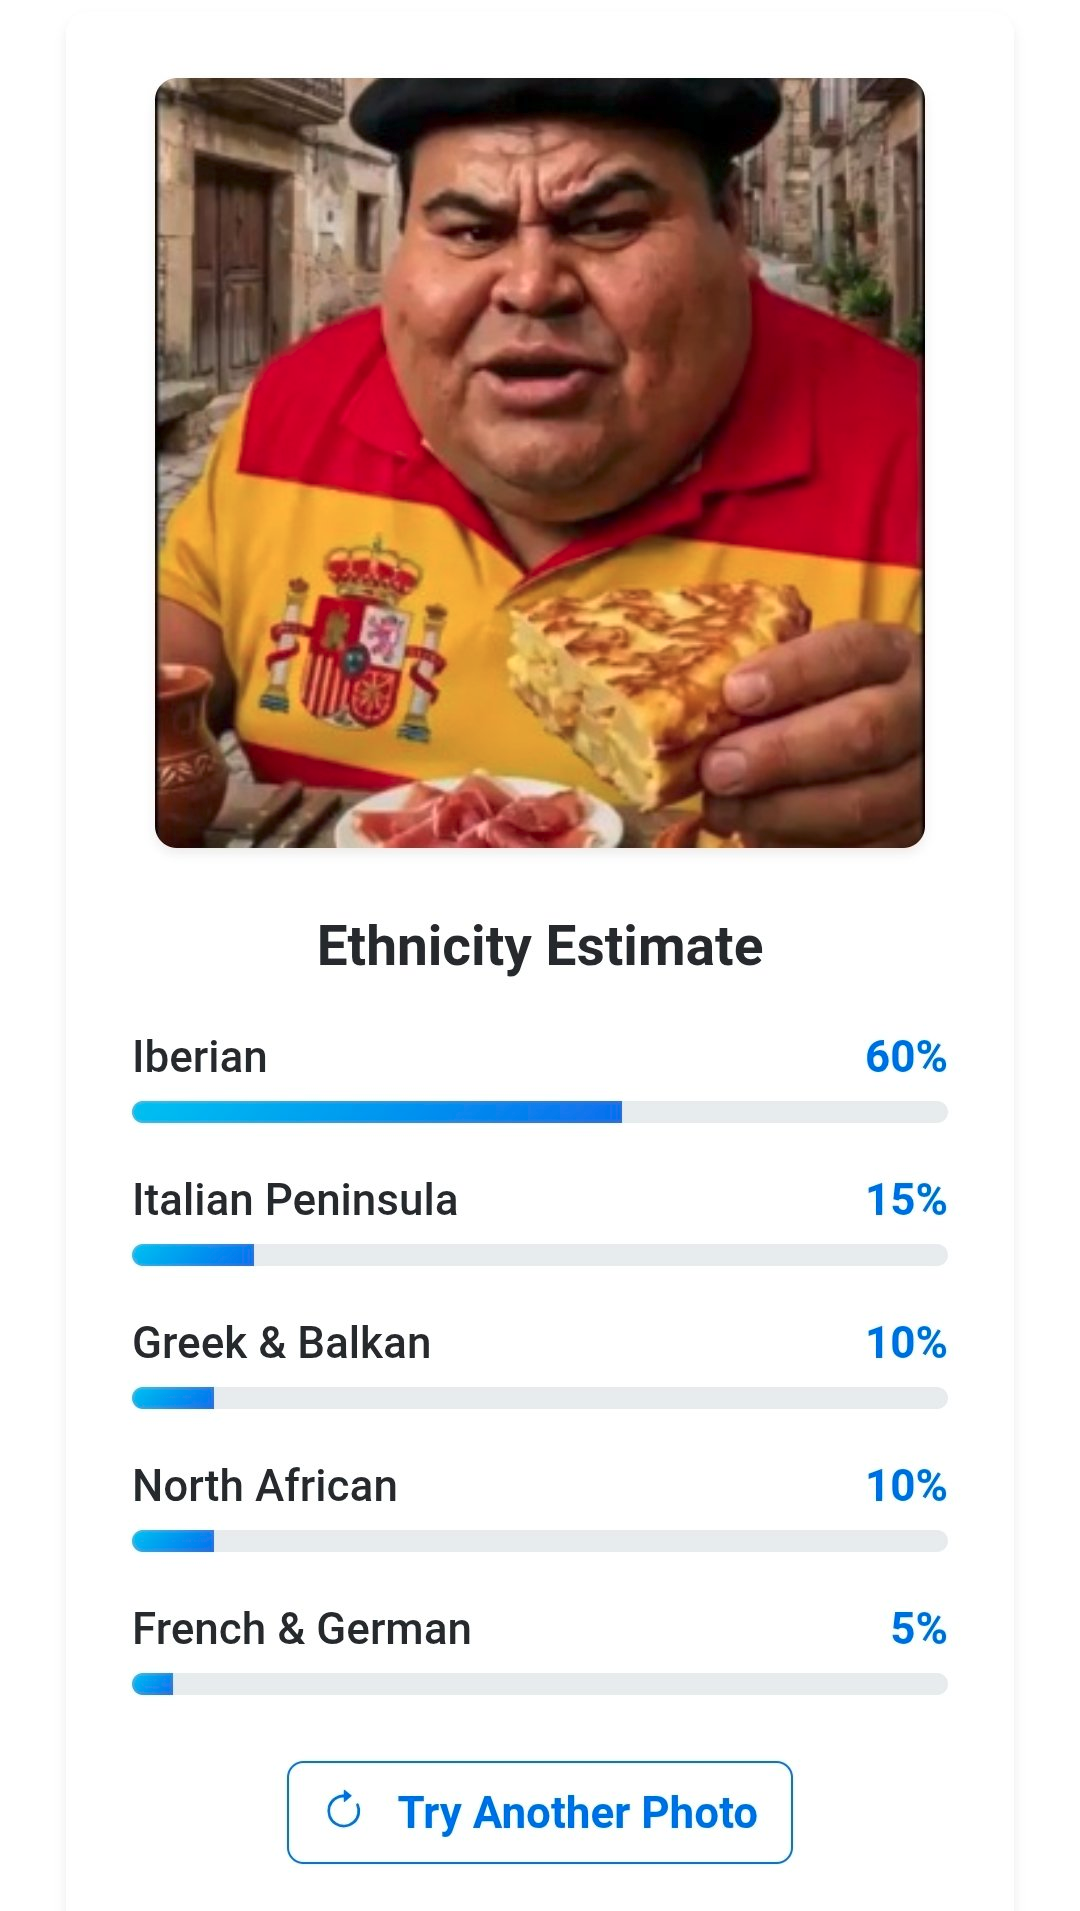Select the North African label
This screenshot has height=1911, width=1080.
tap(265, 1486)
